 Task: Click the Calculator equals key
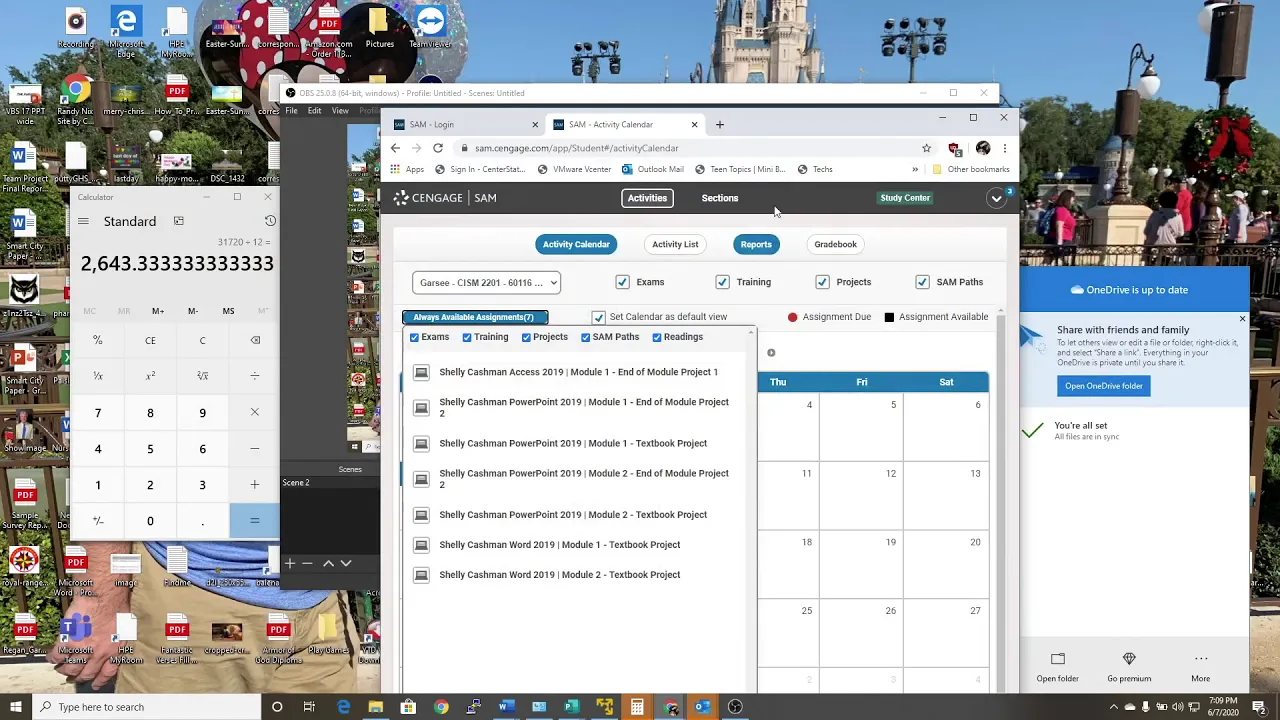(255, 520)
